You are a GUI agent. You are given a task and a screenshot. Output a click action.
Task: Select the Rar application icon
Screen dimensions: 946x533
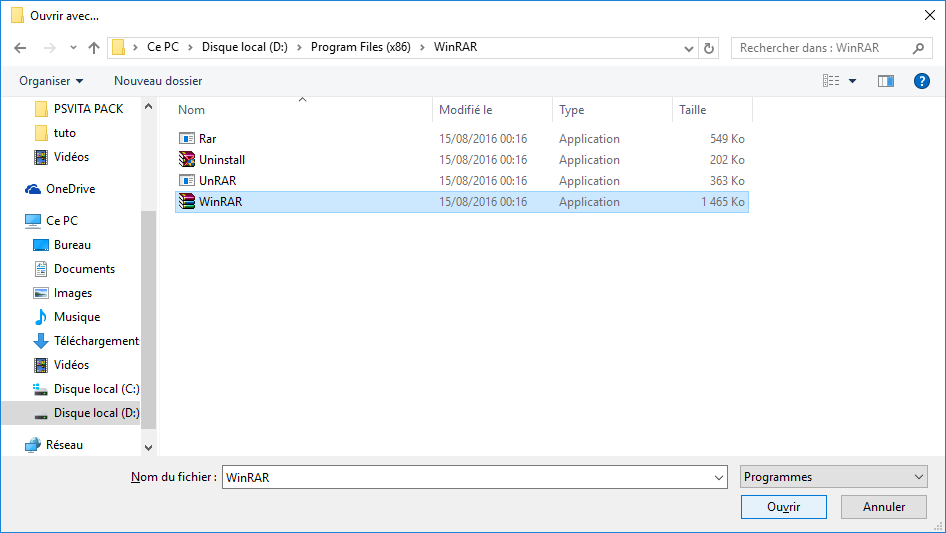tap(187, 138)
